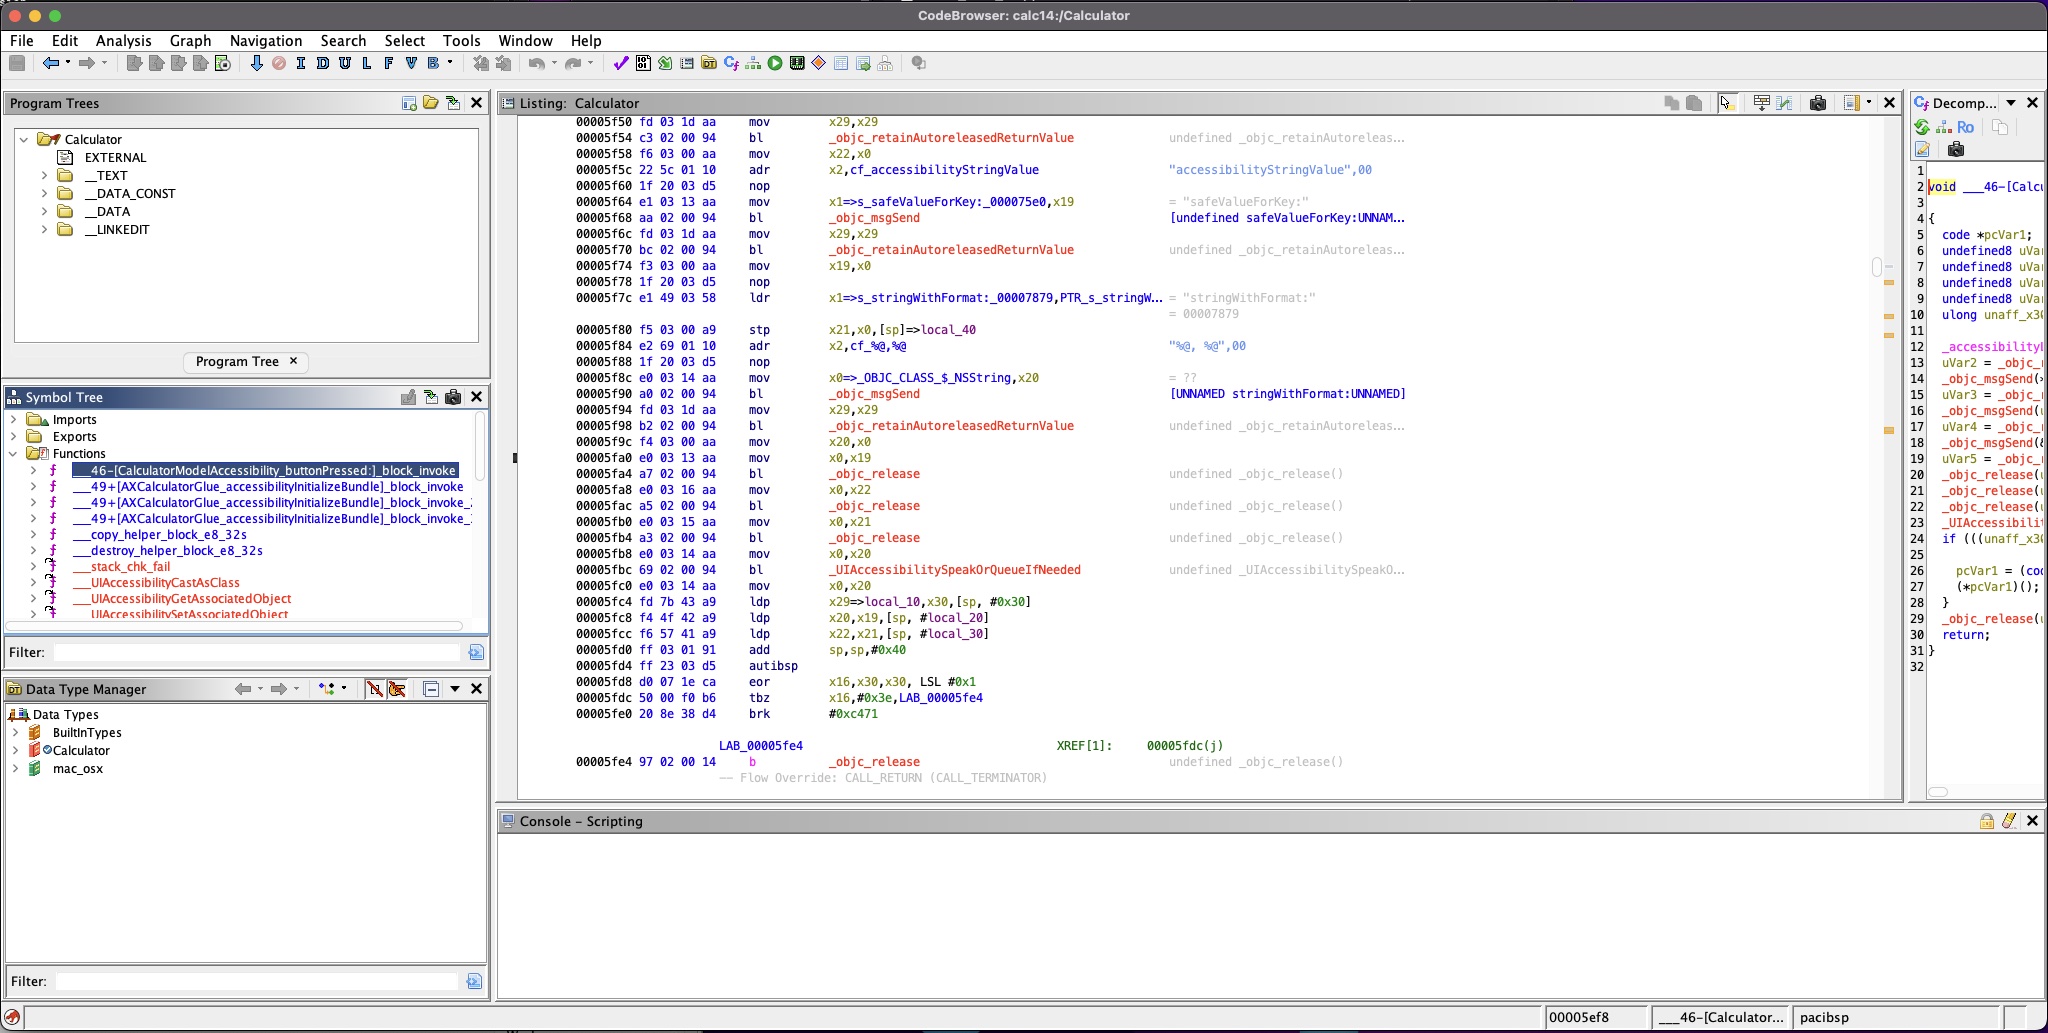Clear the console with the pencil icon

2009,821
